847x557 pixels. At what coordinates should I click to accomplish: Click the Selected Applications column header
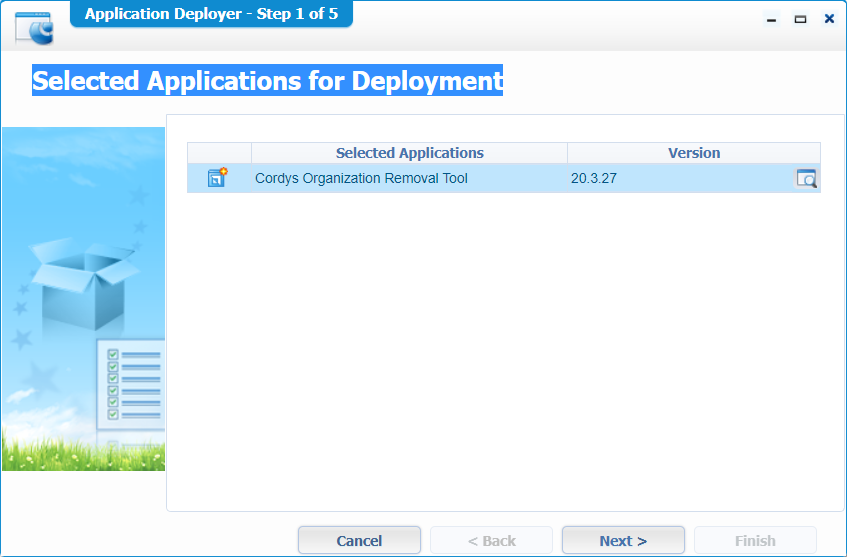pos(409,153)
